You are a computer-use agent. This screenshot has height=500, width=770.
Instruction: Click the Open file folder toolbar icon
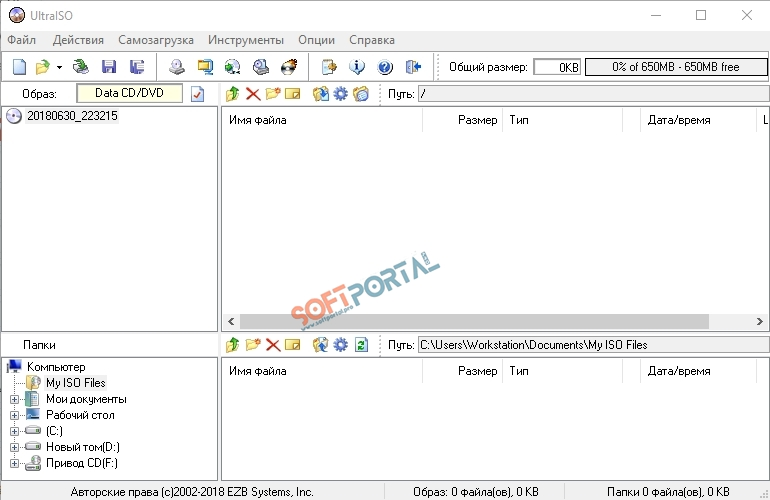pos(43,67)
